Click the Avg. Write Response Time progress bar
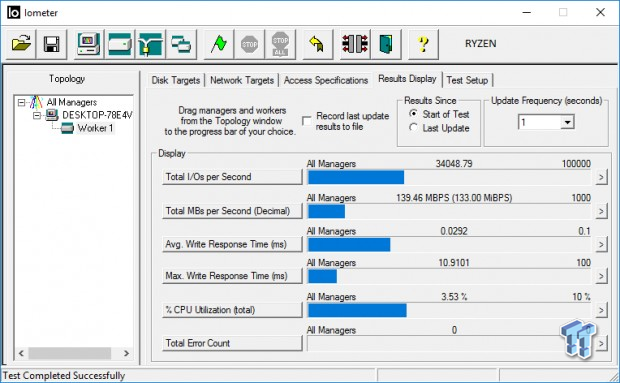Screen dimensions: 620x383 (x=449, y=245)
